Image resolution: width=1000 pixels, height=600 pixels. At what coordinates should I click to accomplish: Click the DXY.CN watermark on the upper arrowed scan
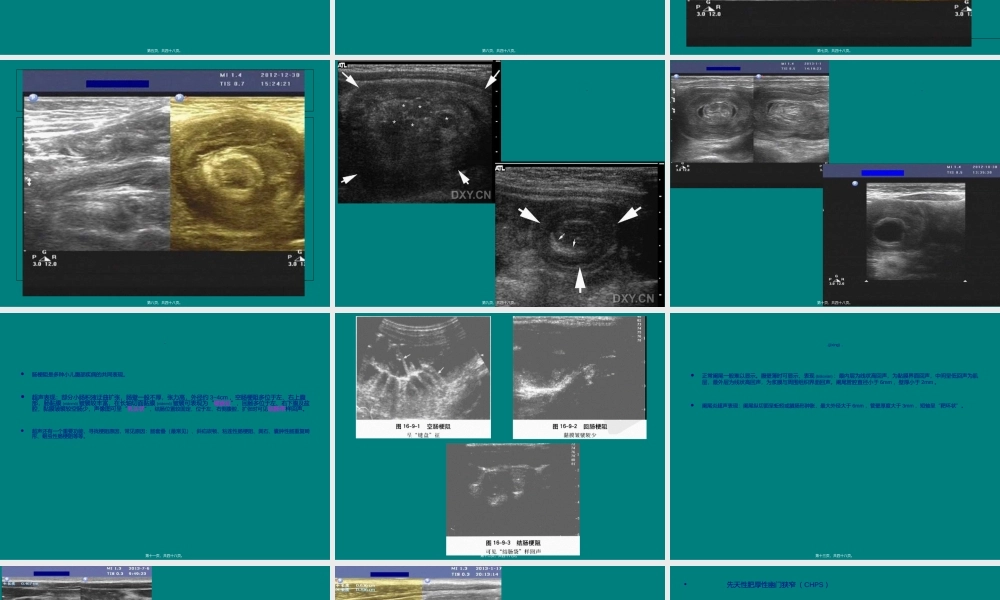coord(470,196)
